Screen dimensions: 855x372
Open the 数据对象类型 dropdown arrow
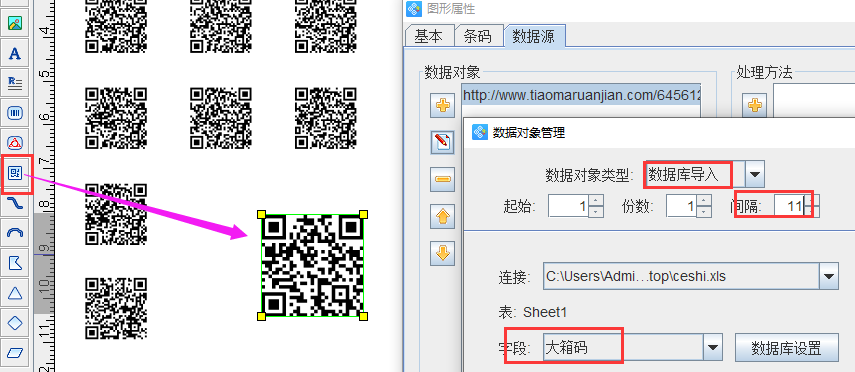[755, 175]
